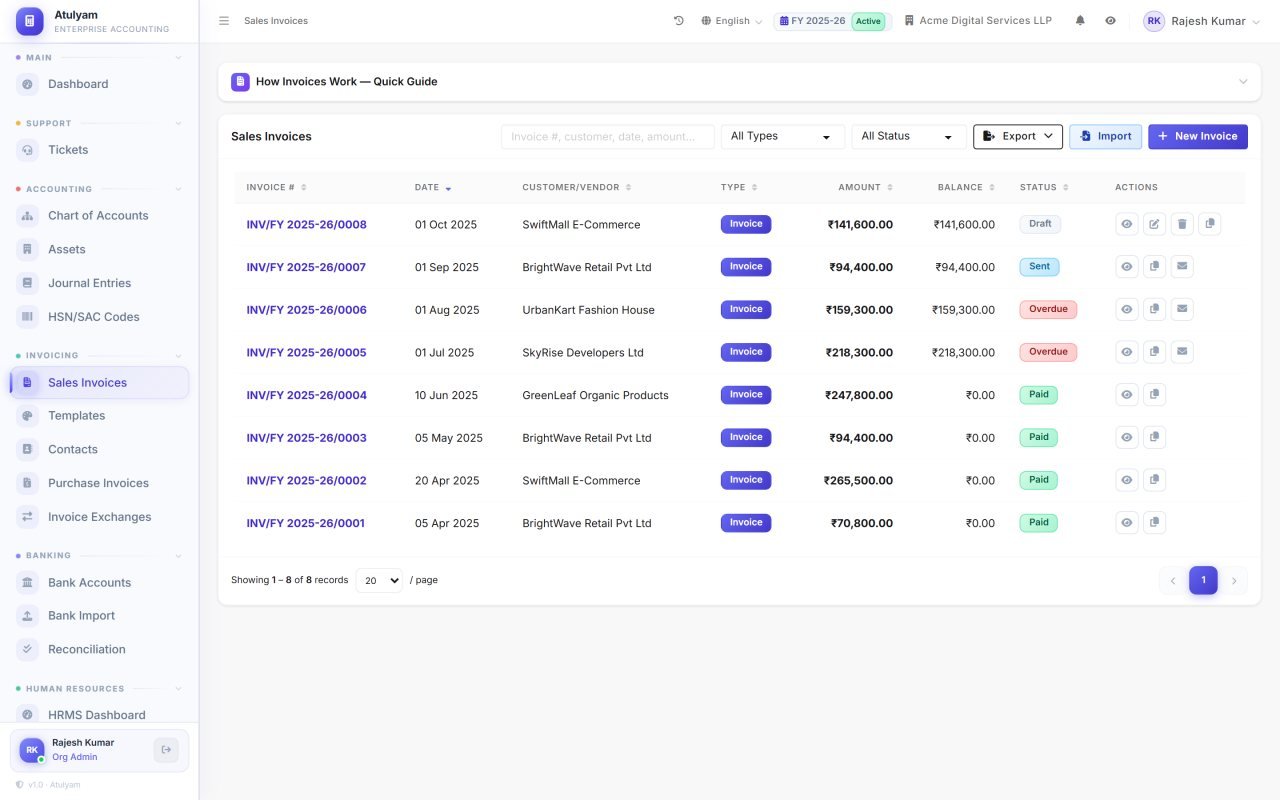Duplicate invoice 0008 via copy icon

pos(1209,224)
